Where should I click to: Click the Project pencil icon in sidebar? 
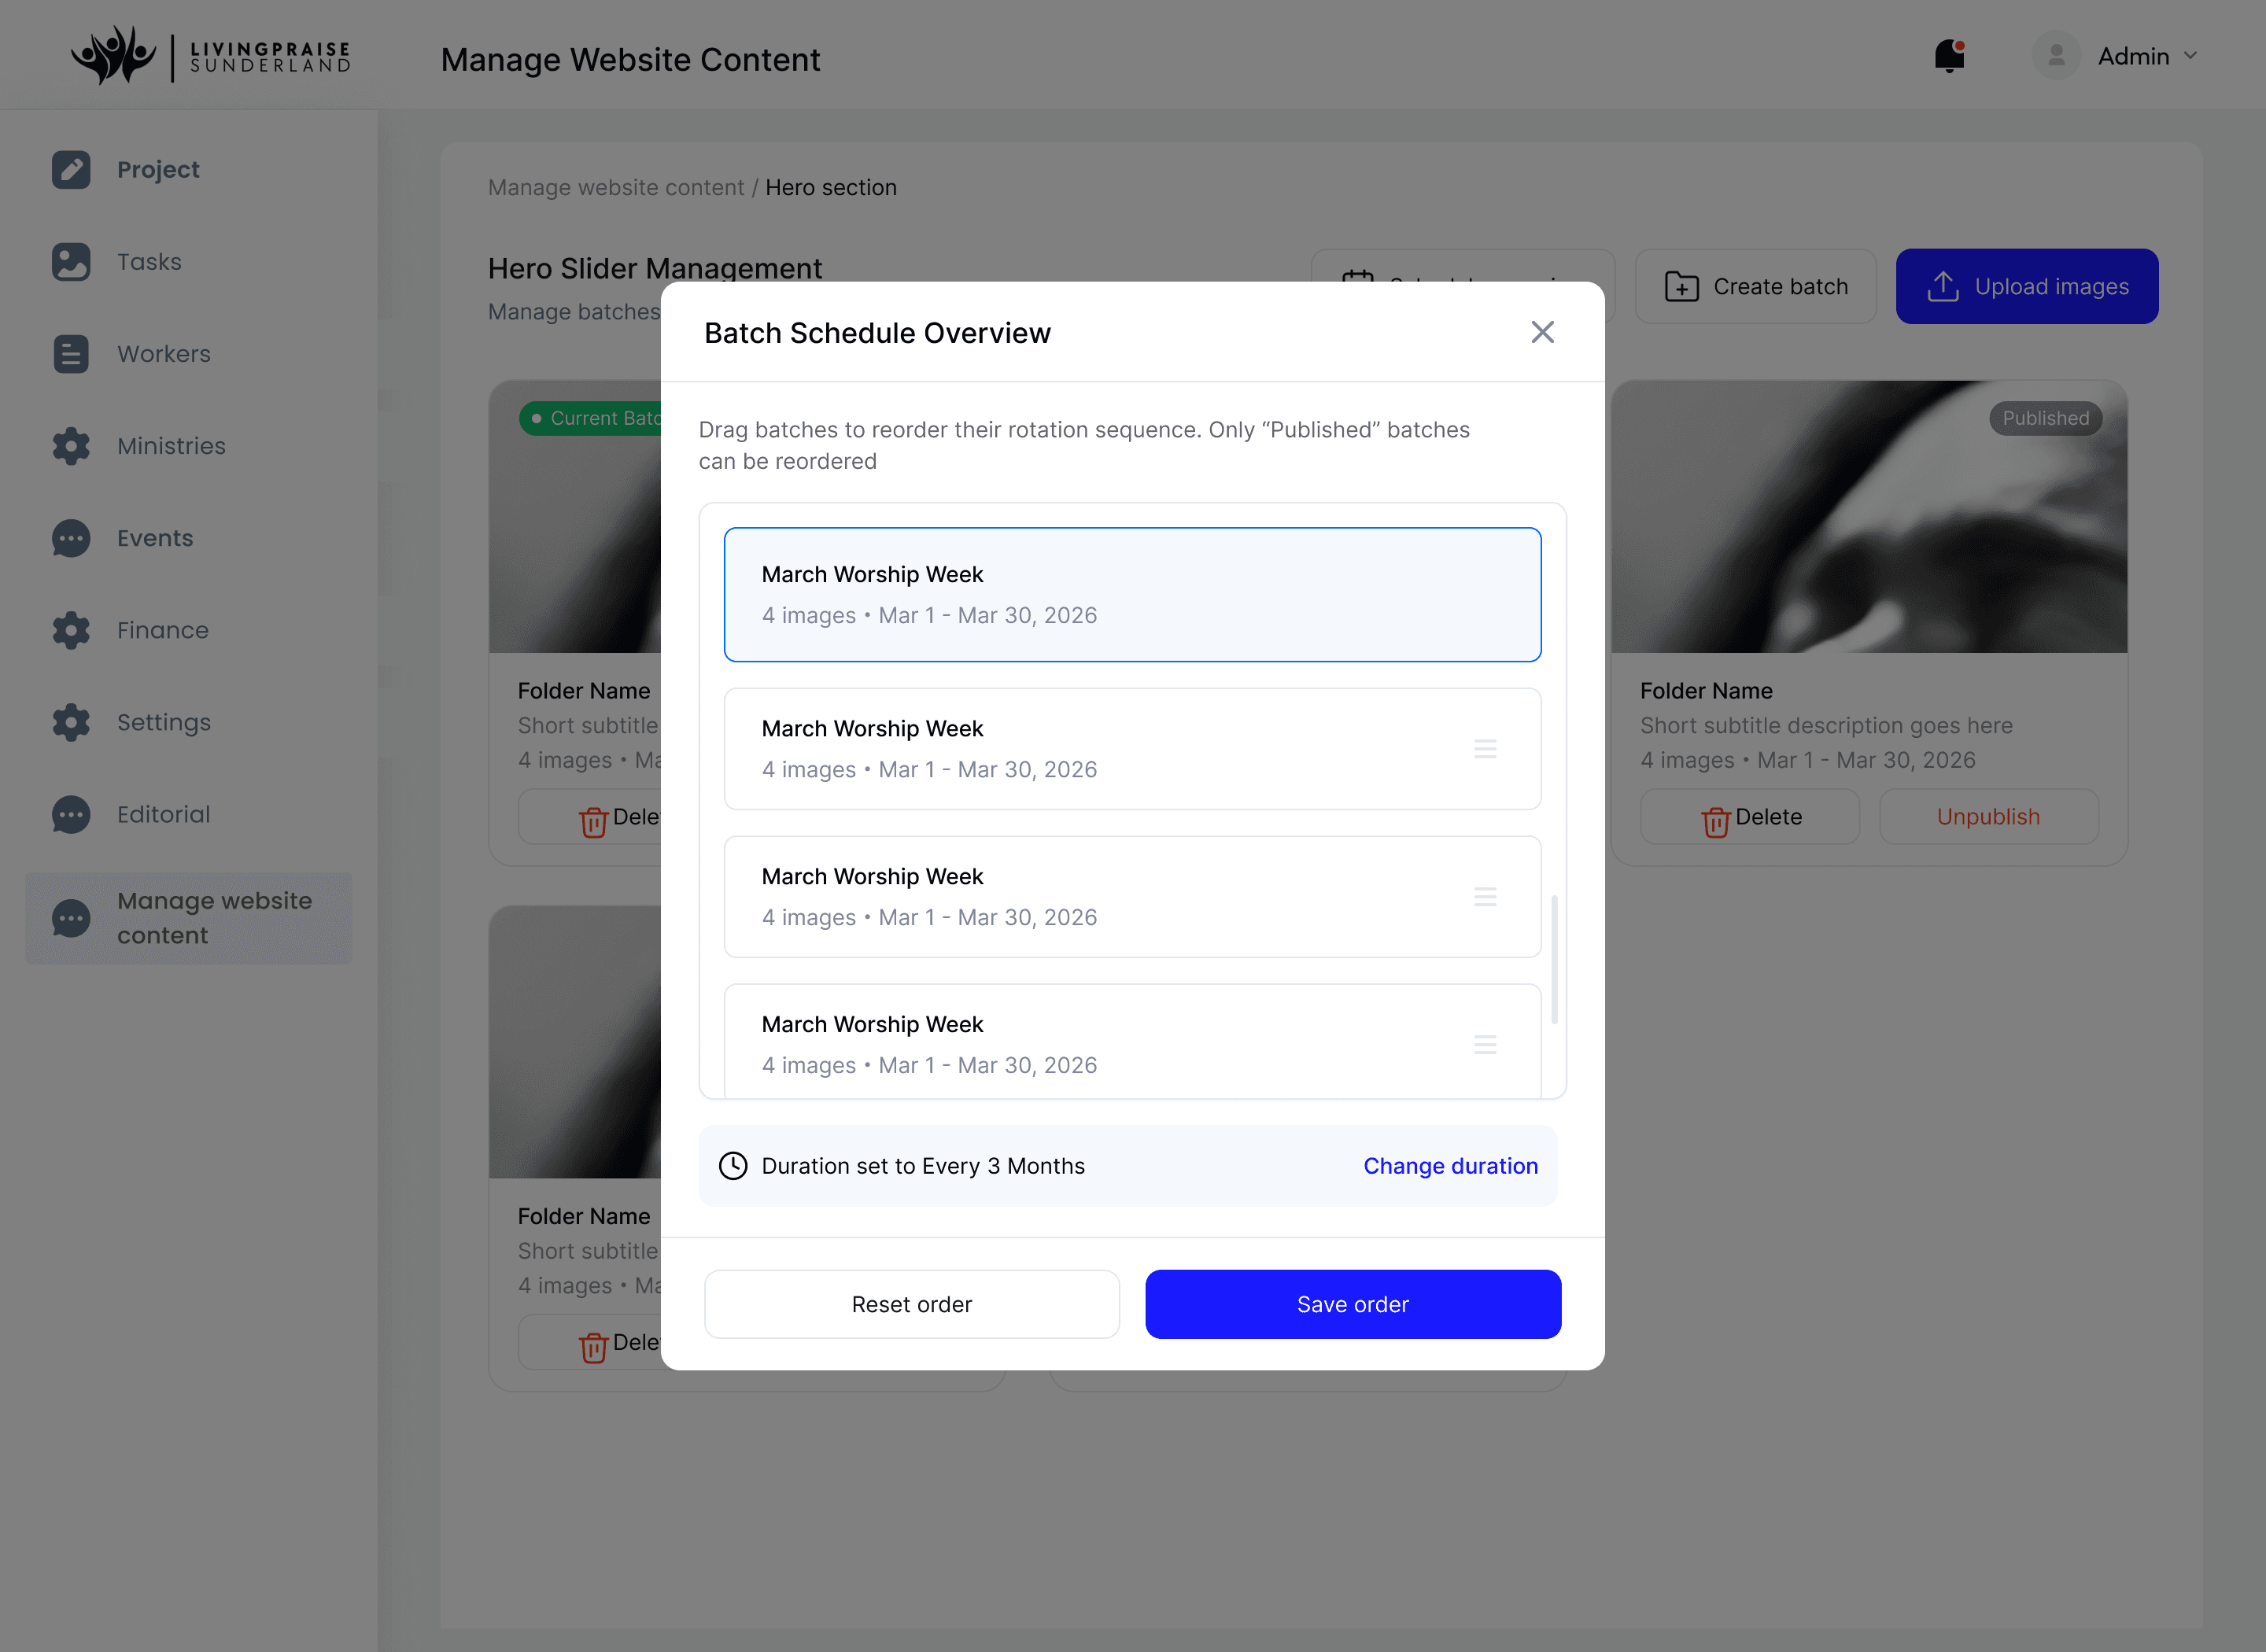[x=71, y=170]
